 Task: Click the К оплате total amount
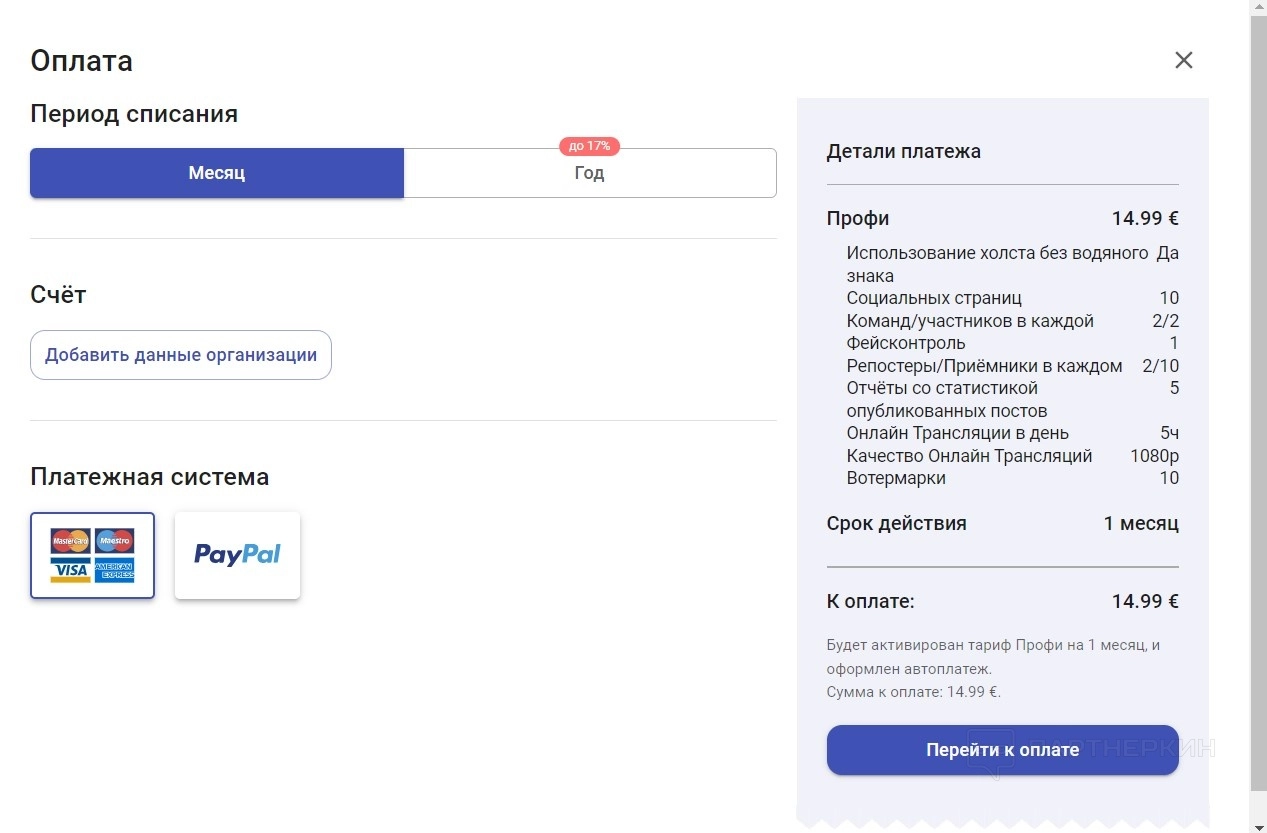[x=1145, y=601]
